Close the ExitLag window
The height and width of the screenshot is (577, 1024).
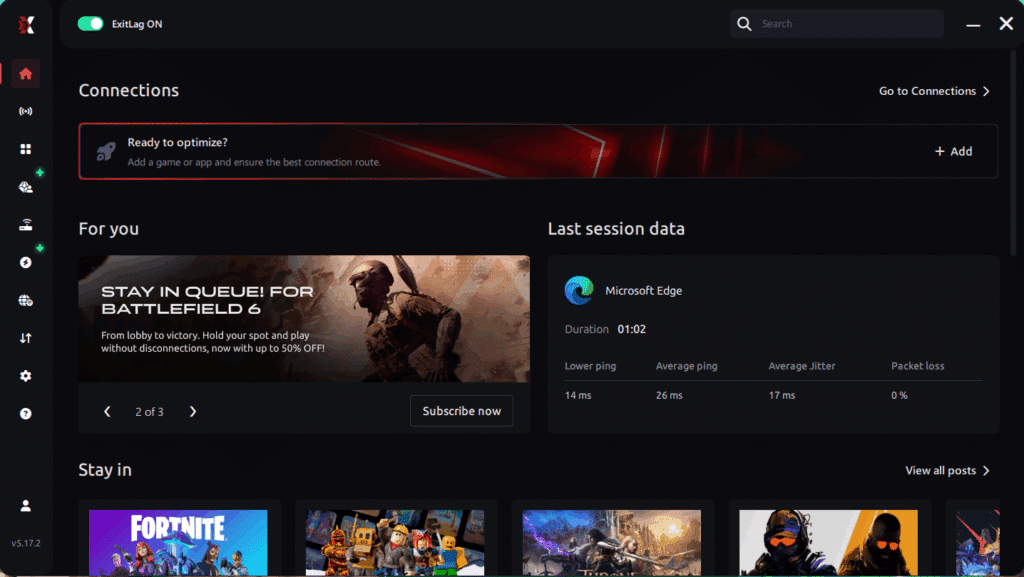(x=1006, y=24)
